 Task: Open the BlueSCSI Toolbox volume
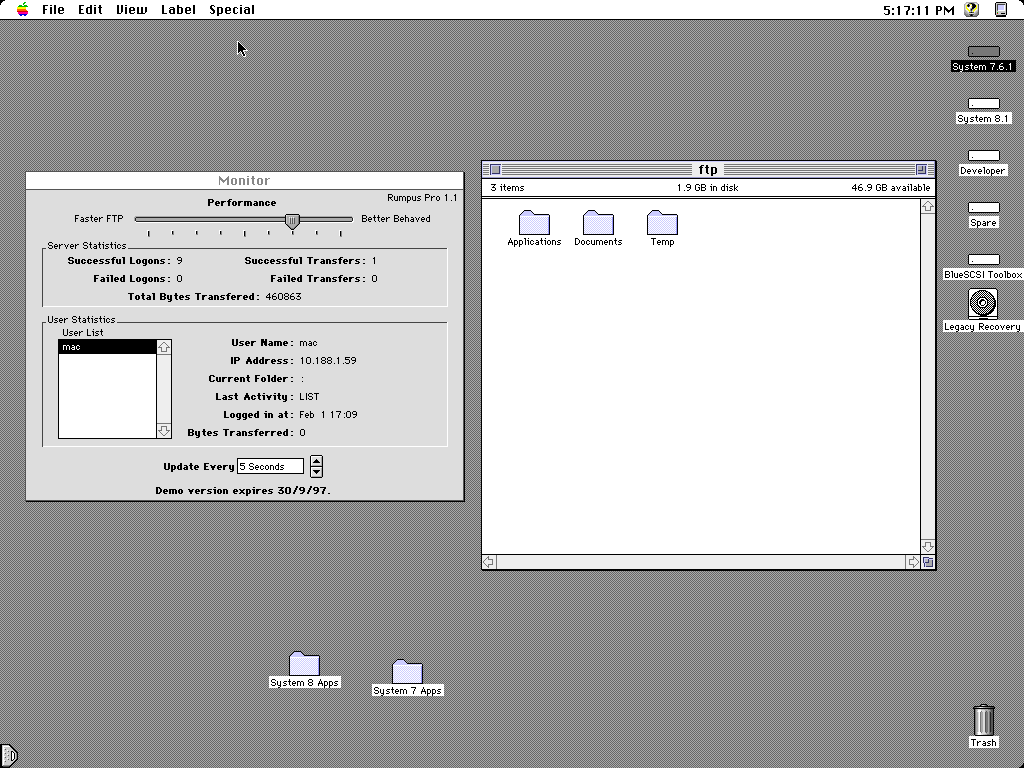point(983,257)
